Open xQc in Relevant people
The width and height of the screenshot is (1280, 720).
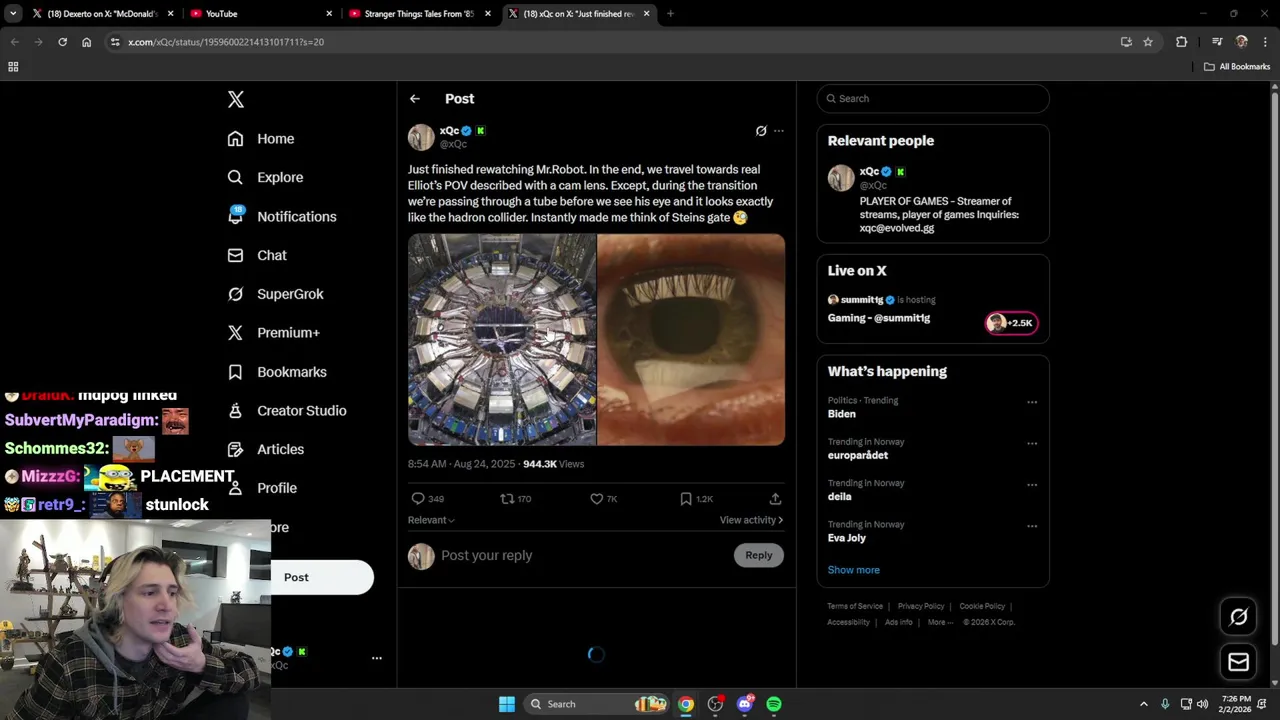[x=933, y=200]
